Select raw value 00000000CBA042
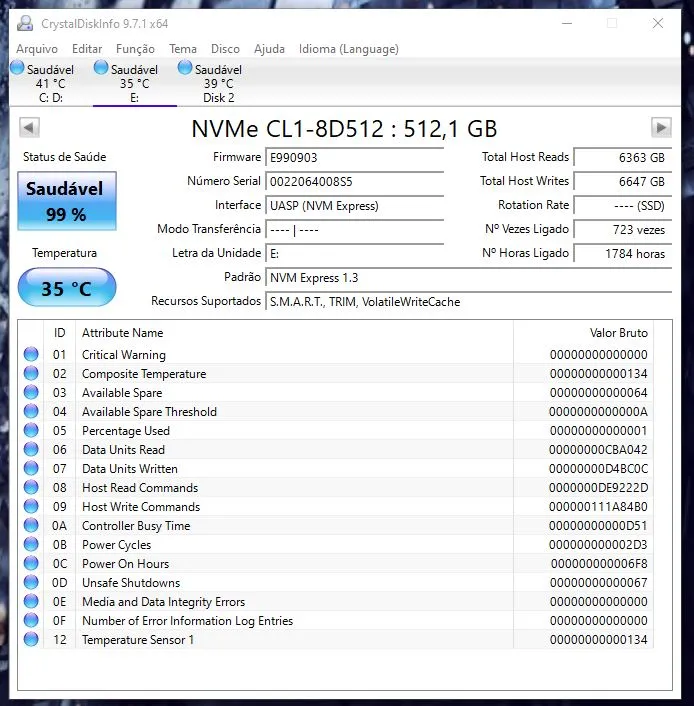 tap(598, 449)
